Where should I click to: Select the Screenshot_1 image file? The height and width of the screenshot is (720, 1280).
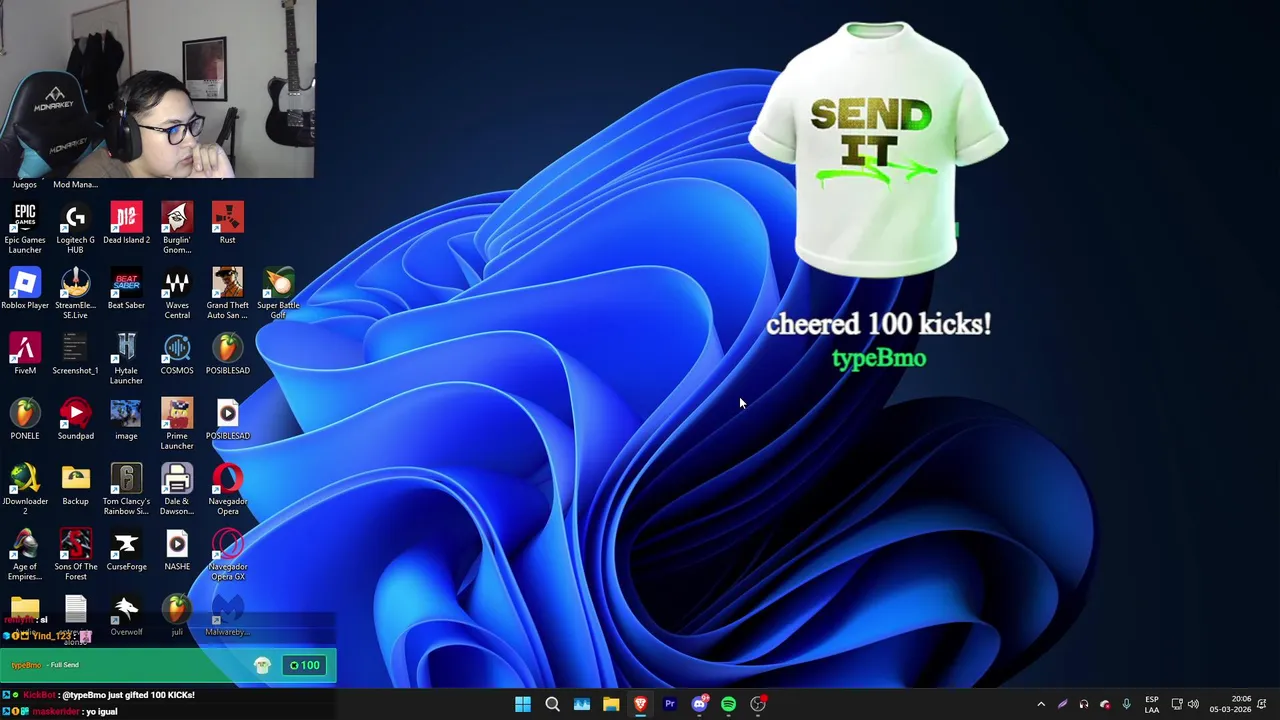tap(75, 354)
